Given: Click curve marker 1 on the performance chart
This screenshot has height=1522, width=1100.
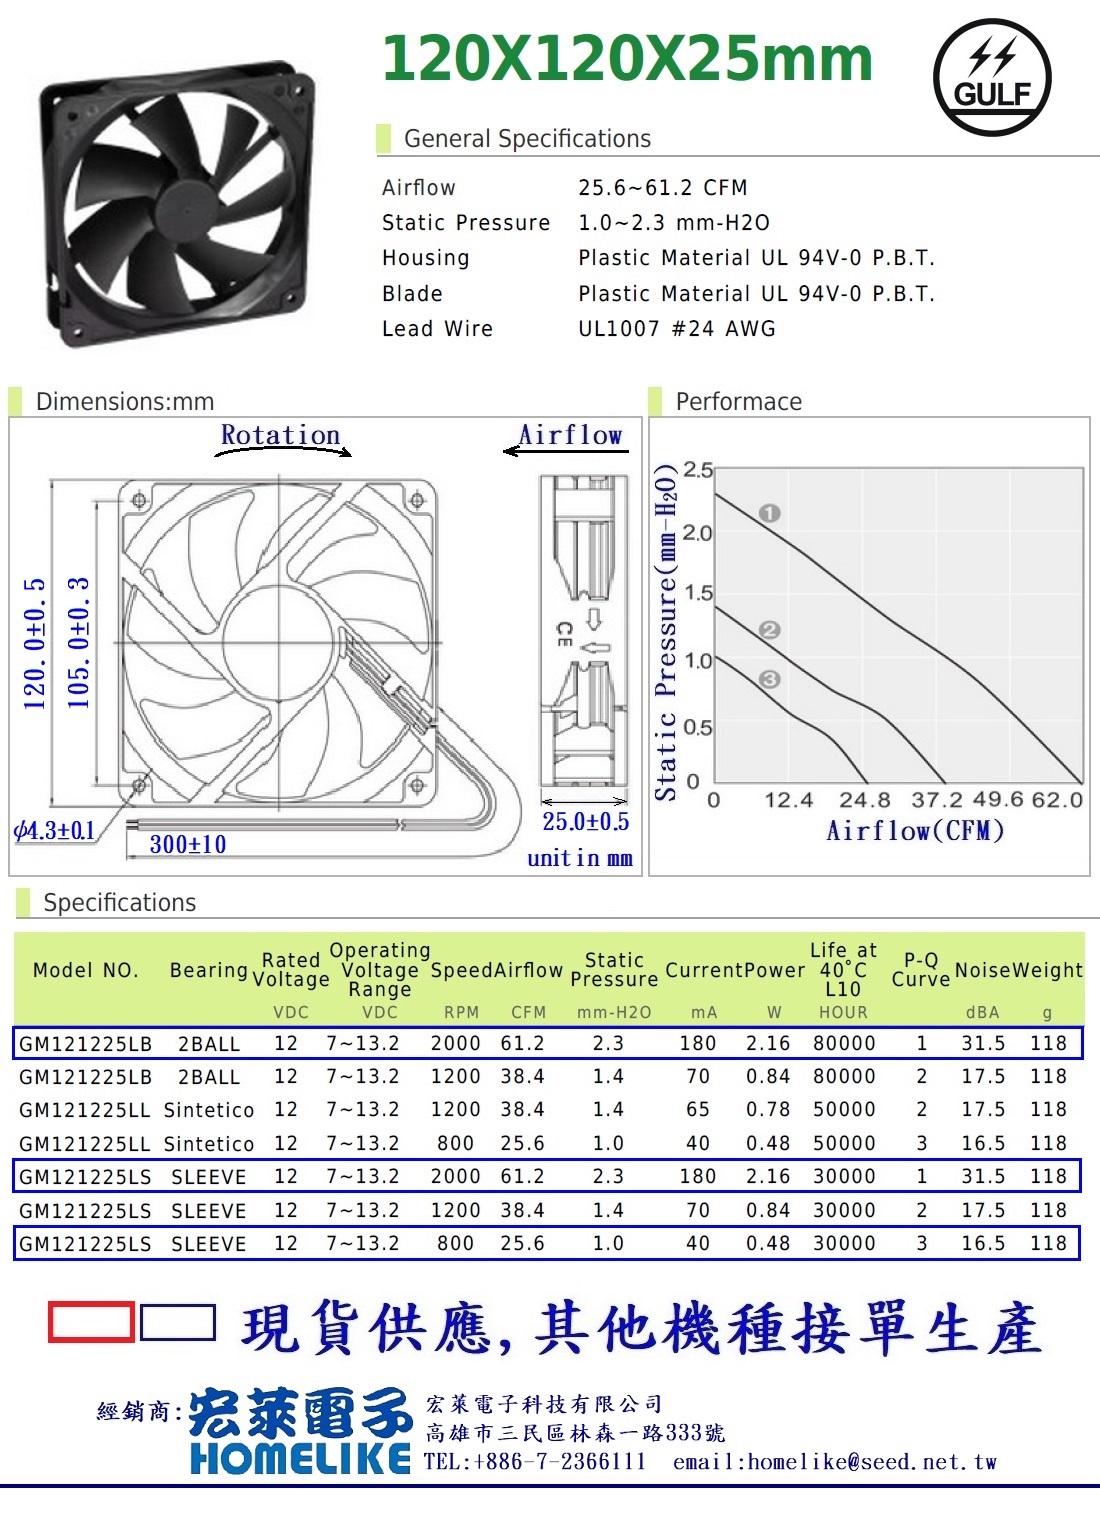Looking at the screenshot, I should [769, 513].
